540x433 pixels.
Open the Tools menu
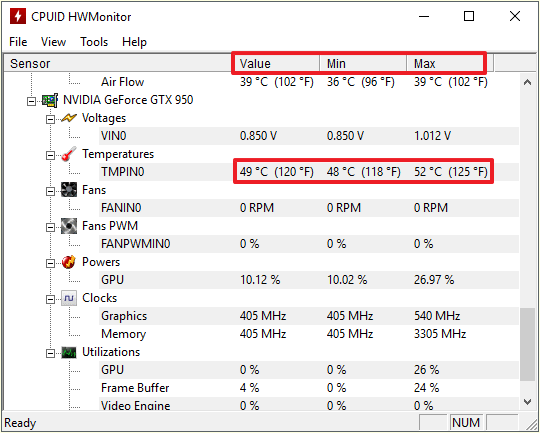tap(94, 42)
